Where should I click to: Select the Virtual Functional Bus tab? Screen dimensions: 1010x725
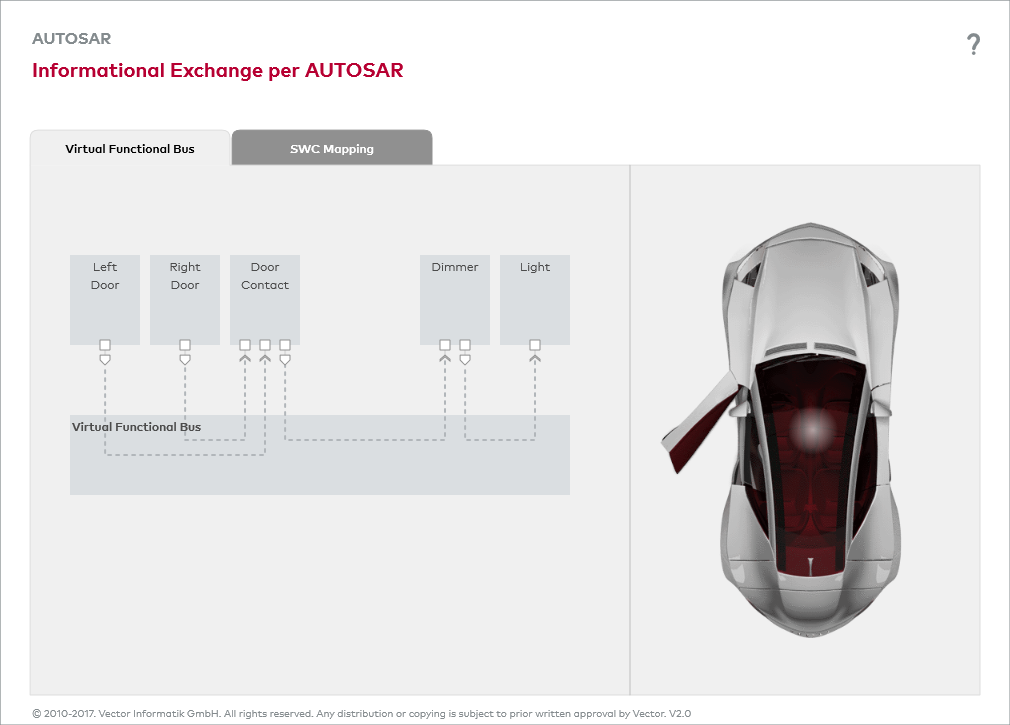coord(130,149)
